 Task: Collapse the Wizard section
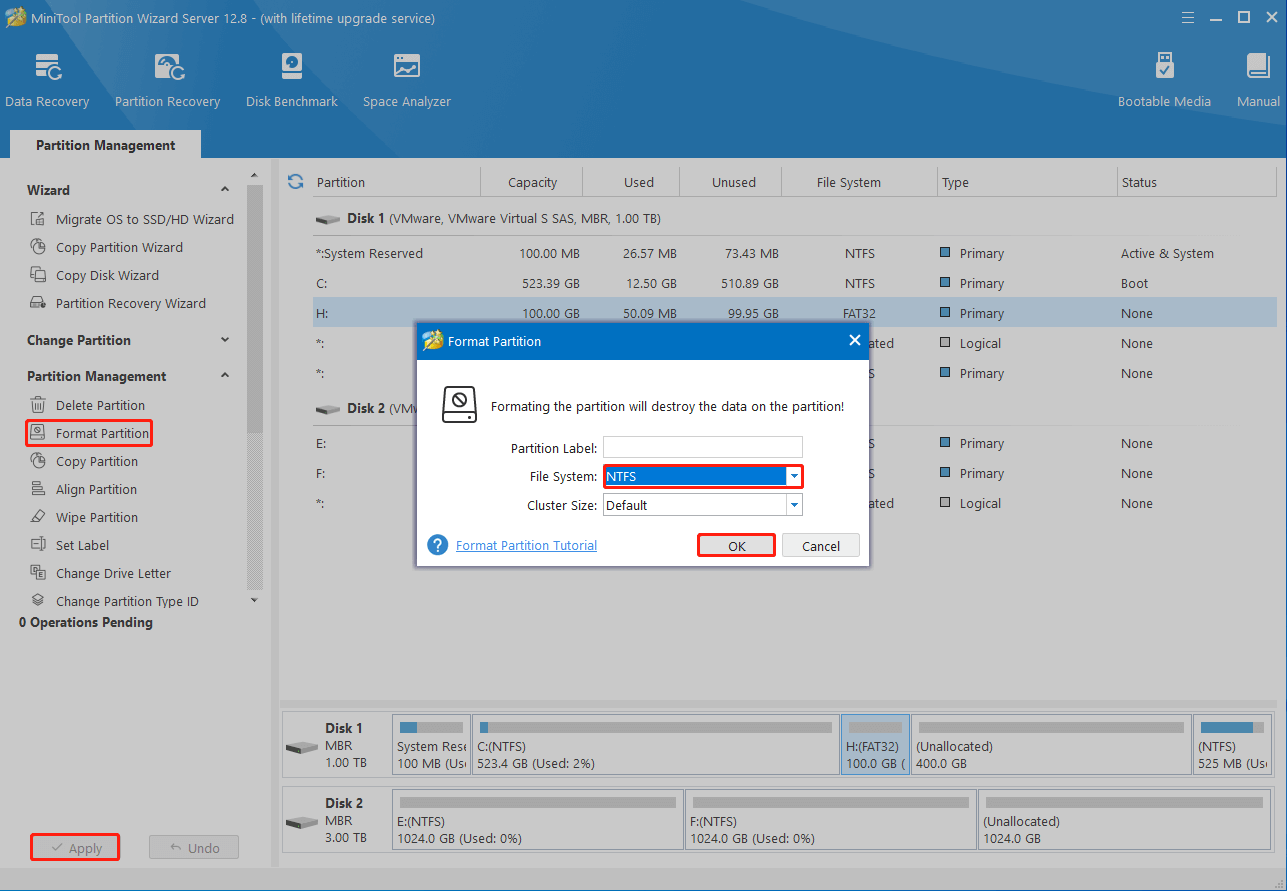click(225, 190)
